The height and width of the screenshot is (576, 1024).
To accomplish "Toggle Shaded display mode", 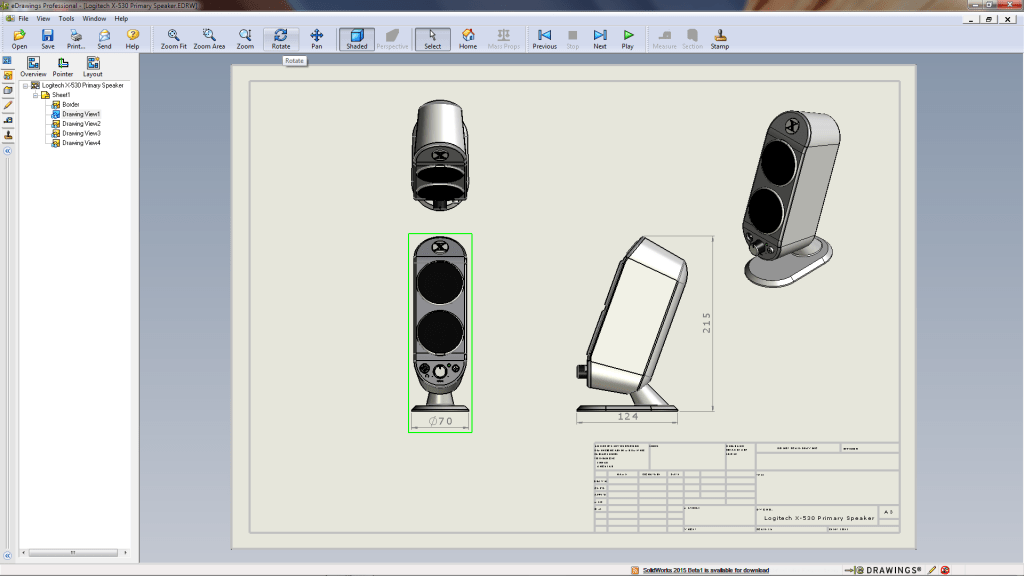I will 357,39.
